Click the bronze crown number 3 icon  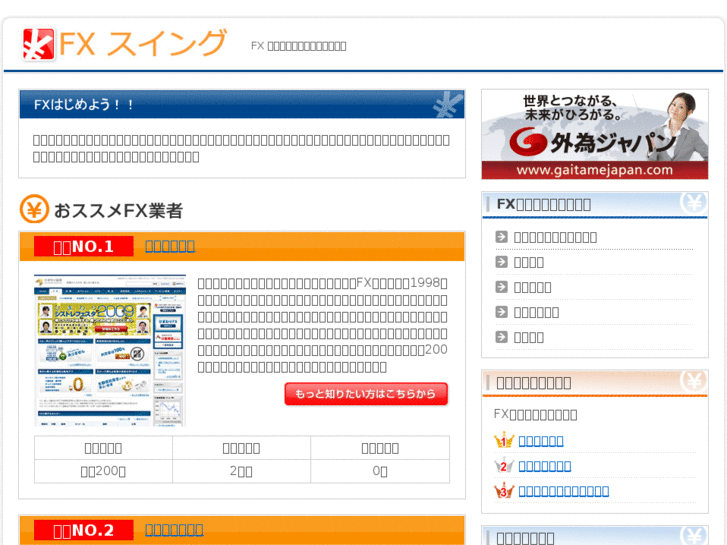pyautogui.click(x=504, y=490)
